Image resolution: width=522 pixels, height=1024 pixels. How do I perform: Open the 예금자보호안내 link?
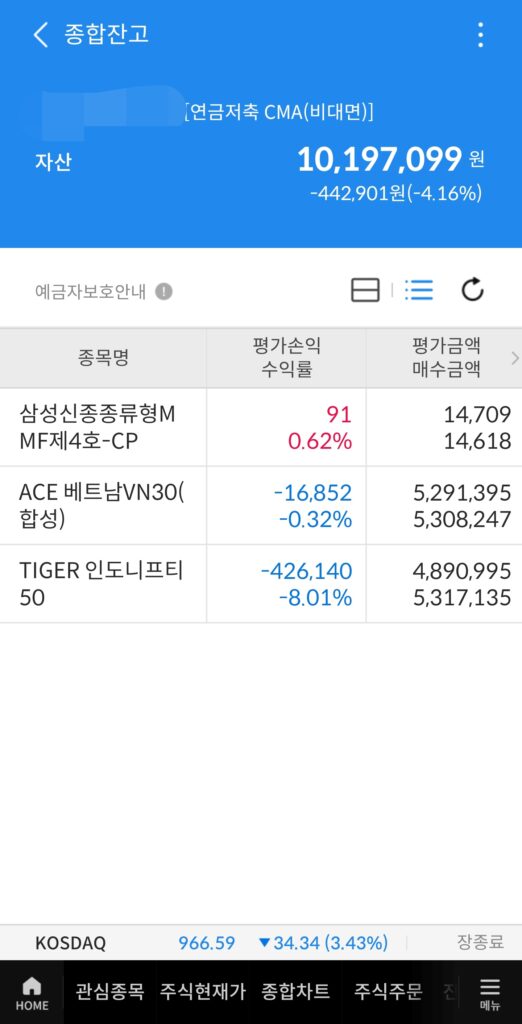pos(90,291)
